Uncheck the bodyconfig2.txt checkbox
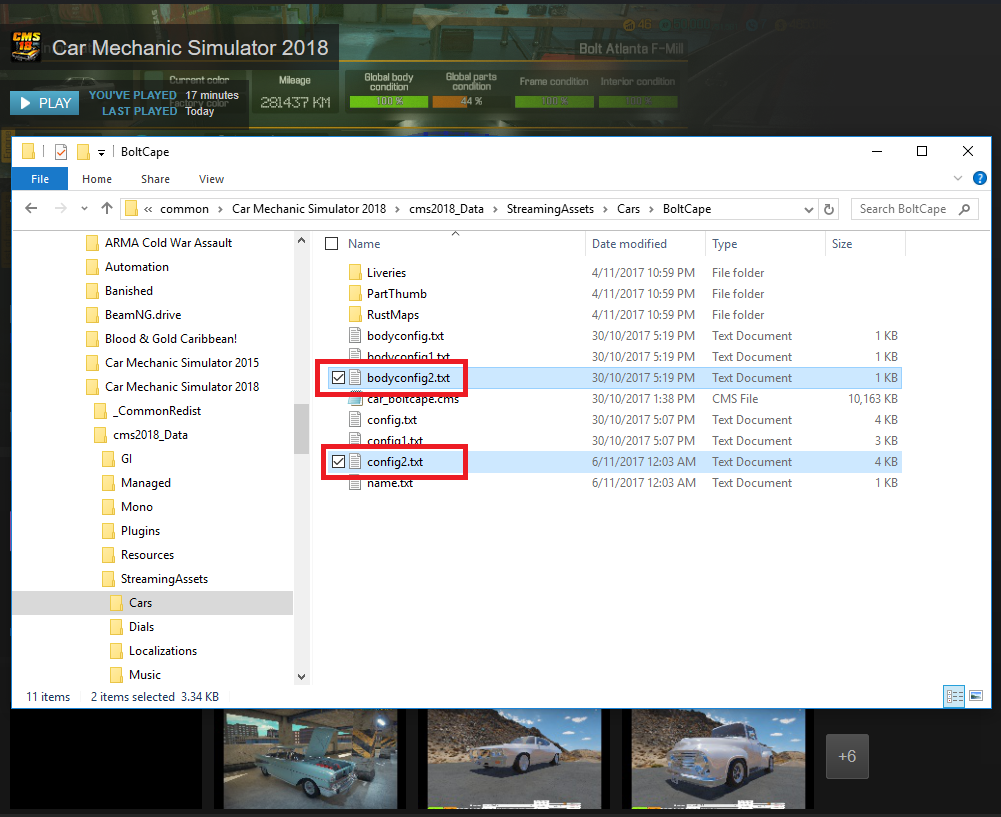 [338, 378]
